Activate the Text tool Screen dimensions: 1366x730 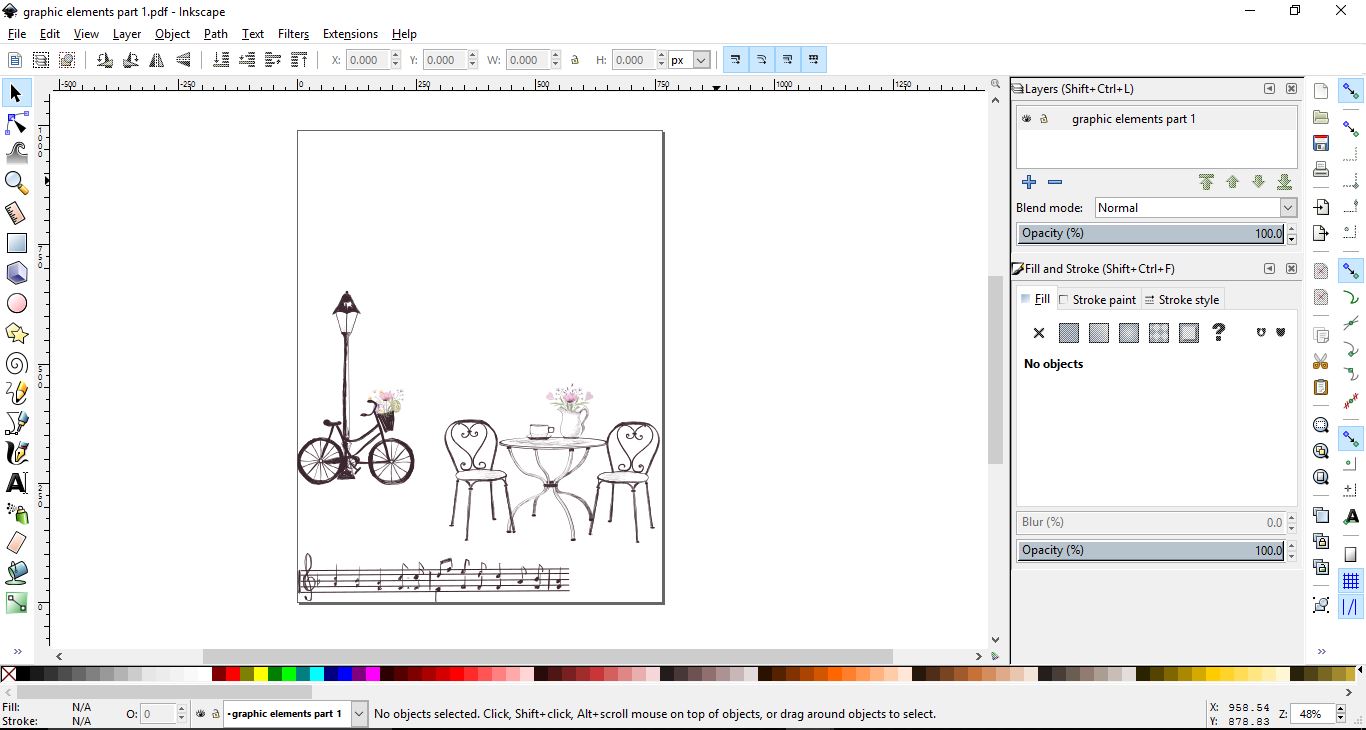tap(16, 483)
